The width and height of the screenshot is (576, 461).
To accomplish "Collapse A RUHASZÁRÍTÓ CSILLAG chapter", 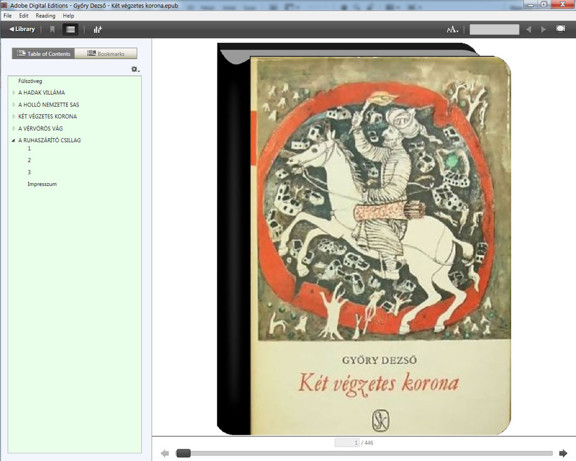I will (x=14, y=140).
